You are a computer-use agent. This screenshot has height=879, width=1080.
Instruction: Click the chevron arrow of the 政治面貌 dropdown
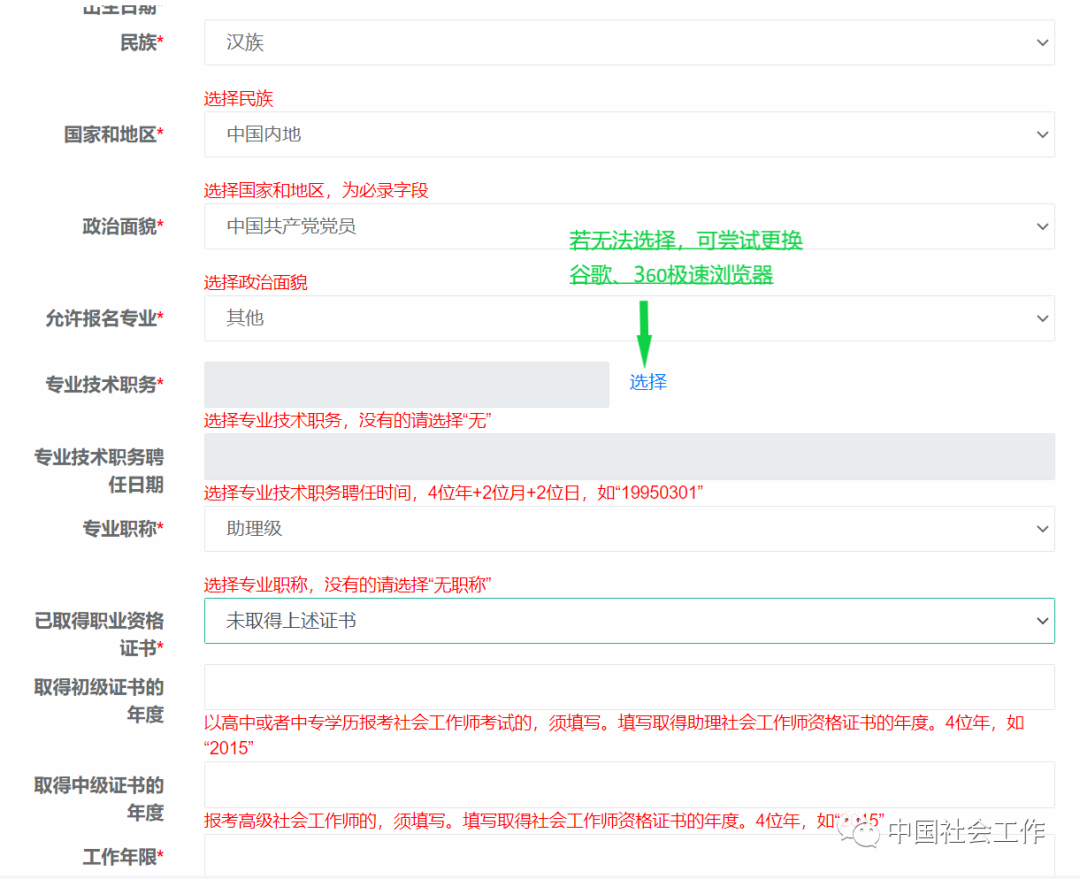[x=1042, y=227]
